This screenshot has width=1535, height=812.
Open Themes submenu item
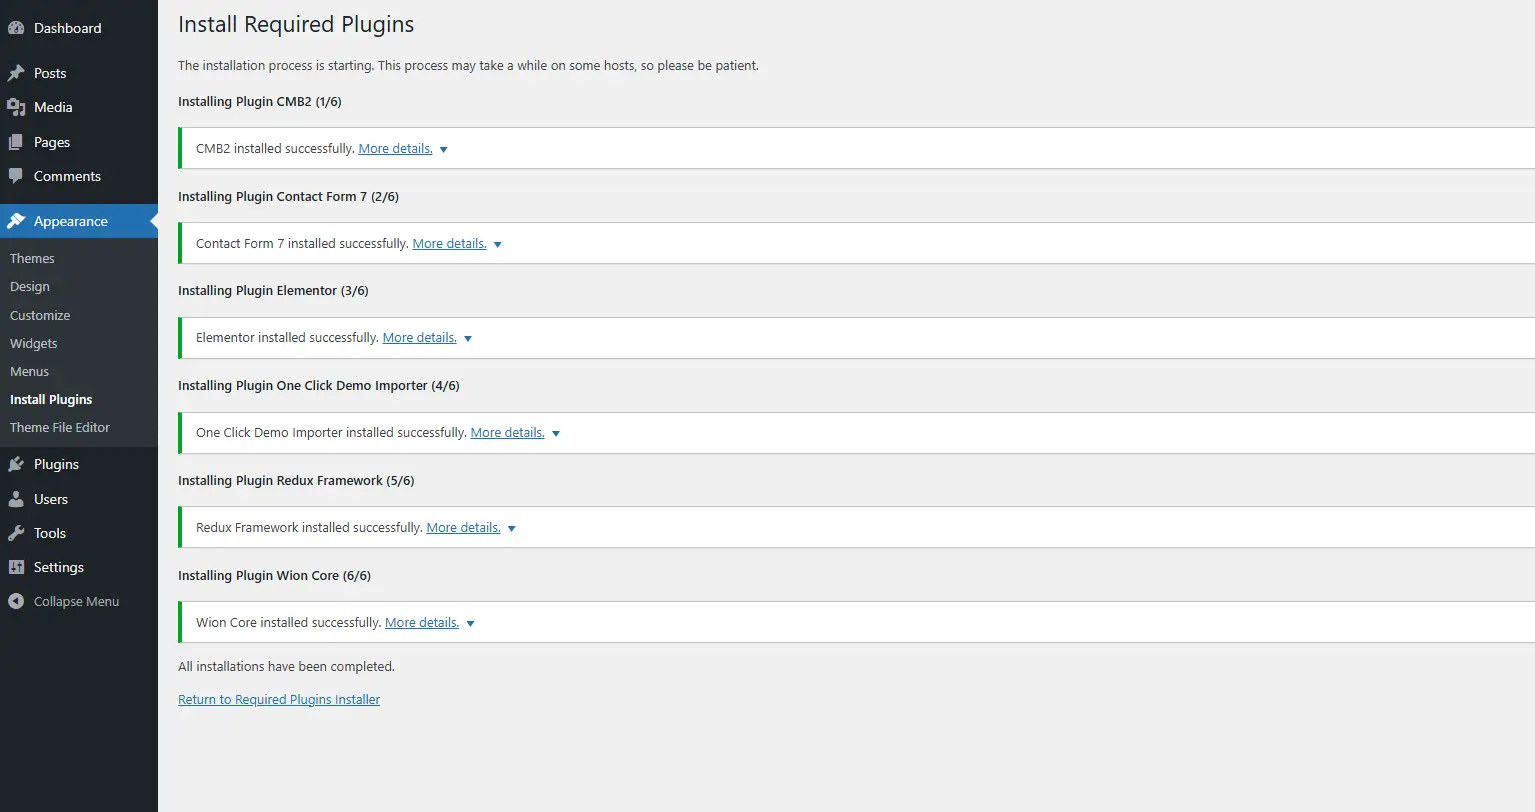(32, 258)
